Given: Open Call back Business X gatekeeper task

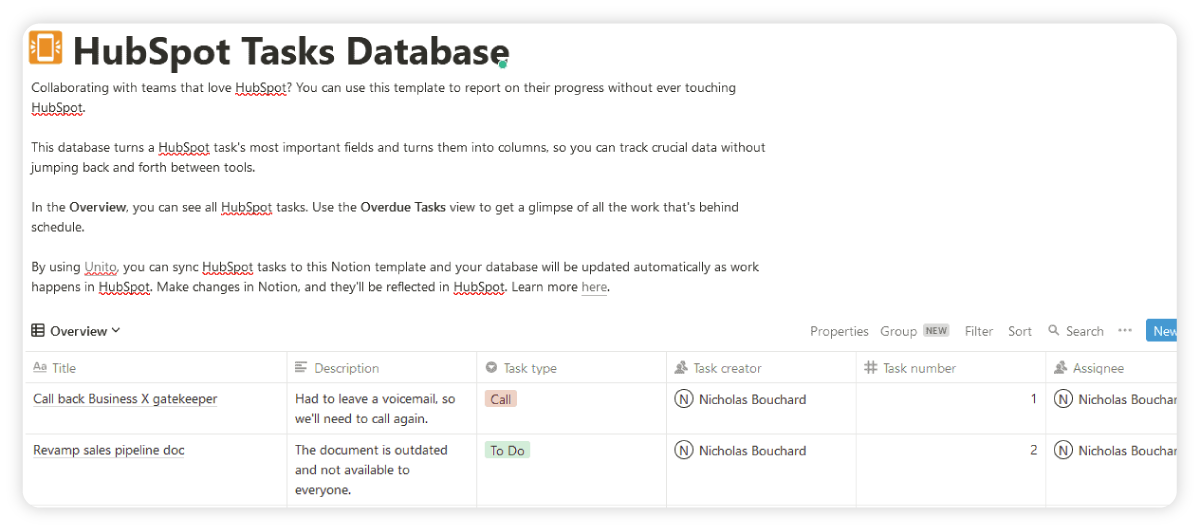Looking at the screenshot, I should tap(125, 399).
